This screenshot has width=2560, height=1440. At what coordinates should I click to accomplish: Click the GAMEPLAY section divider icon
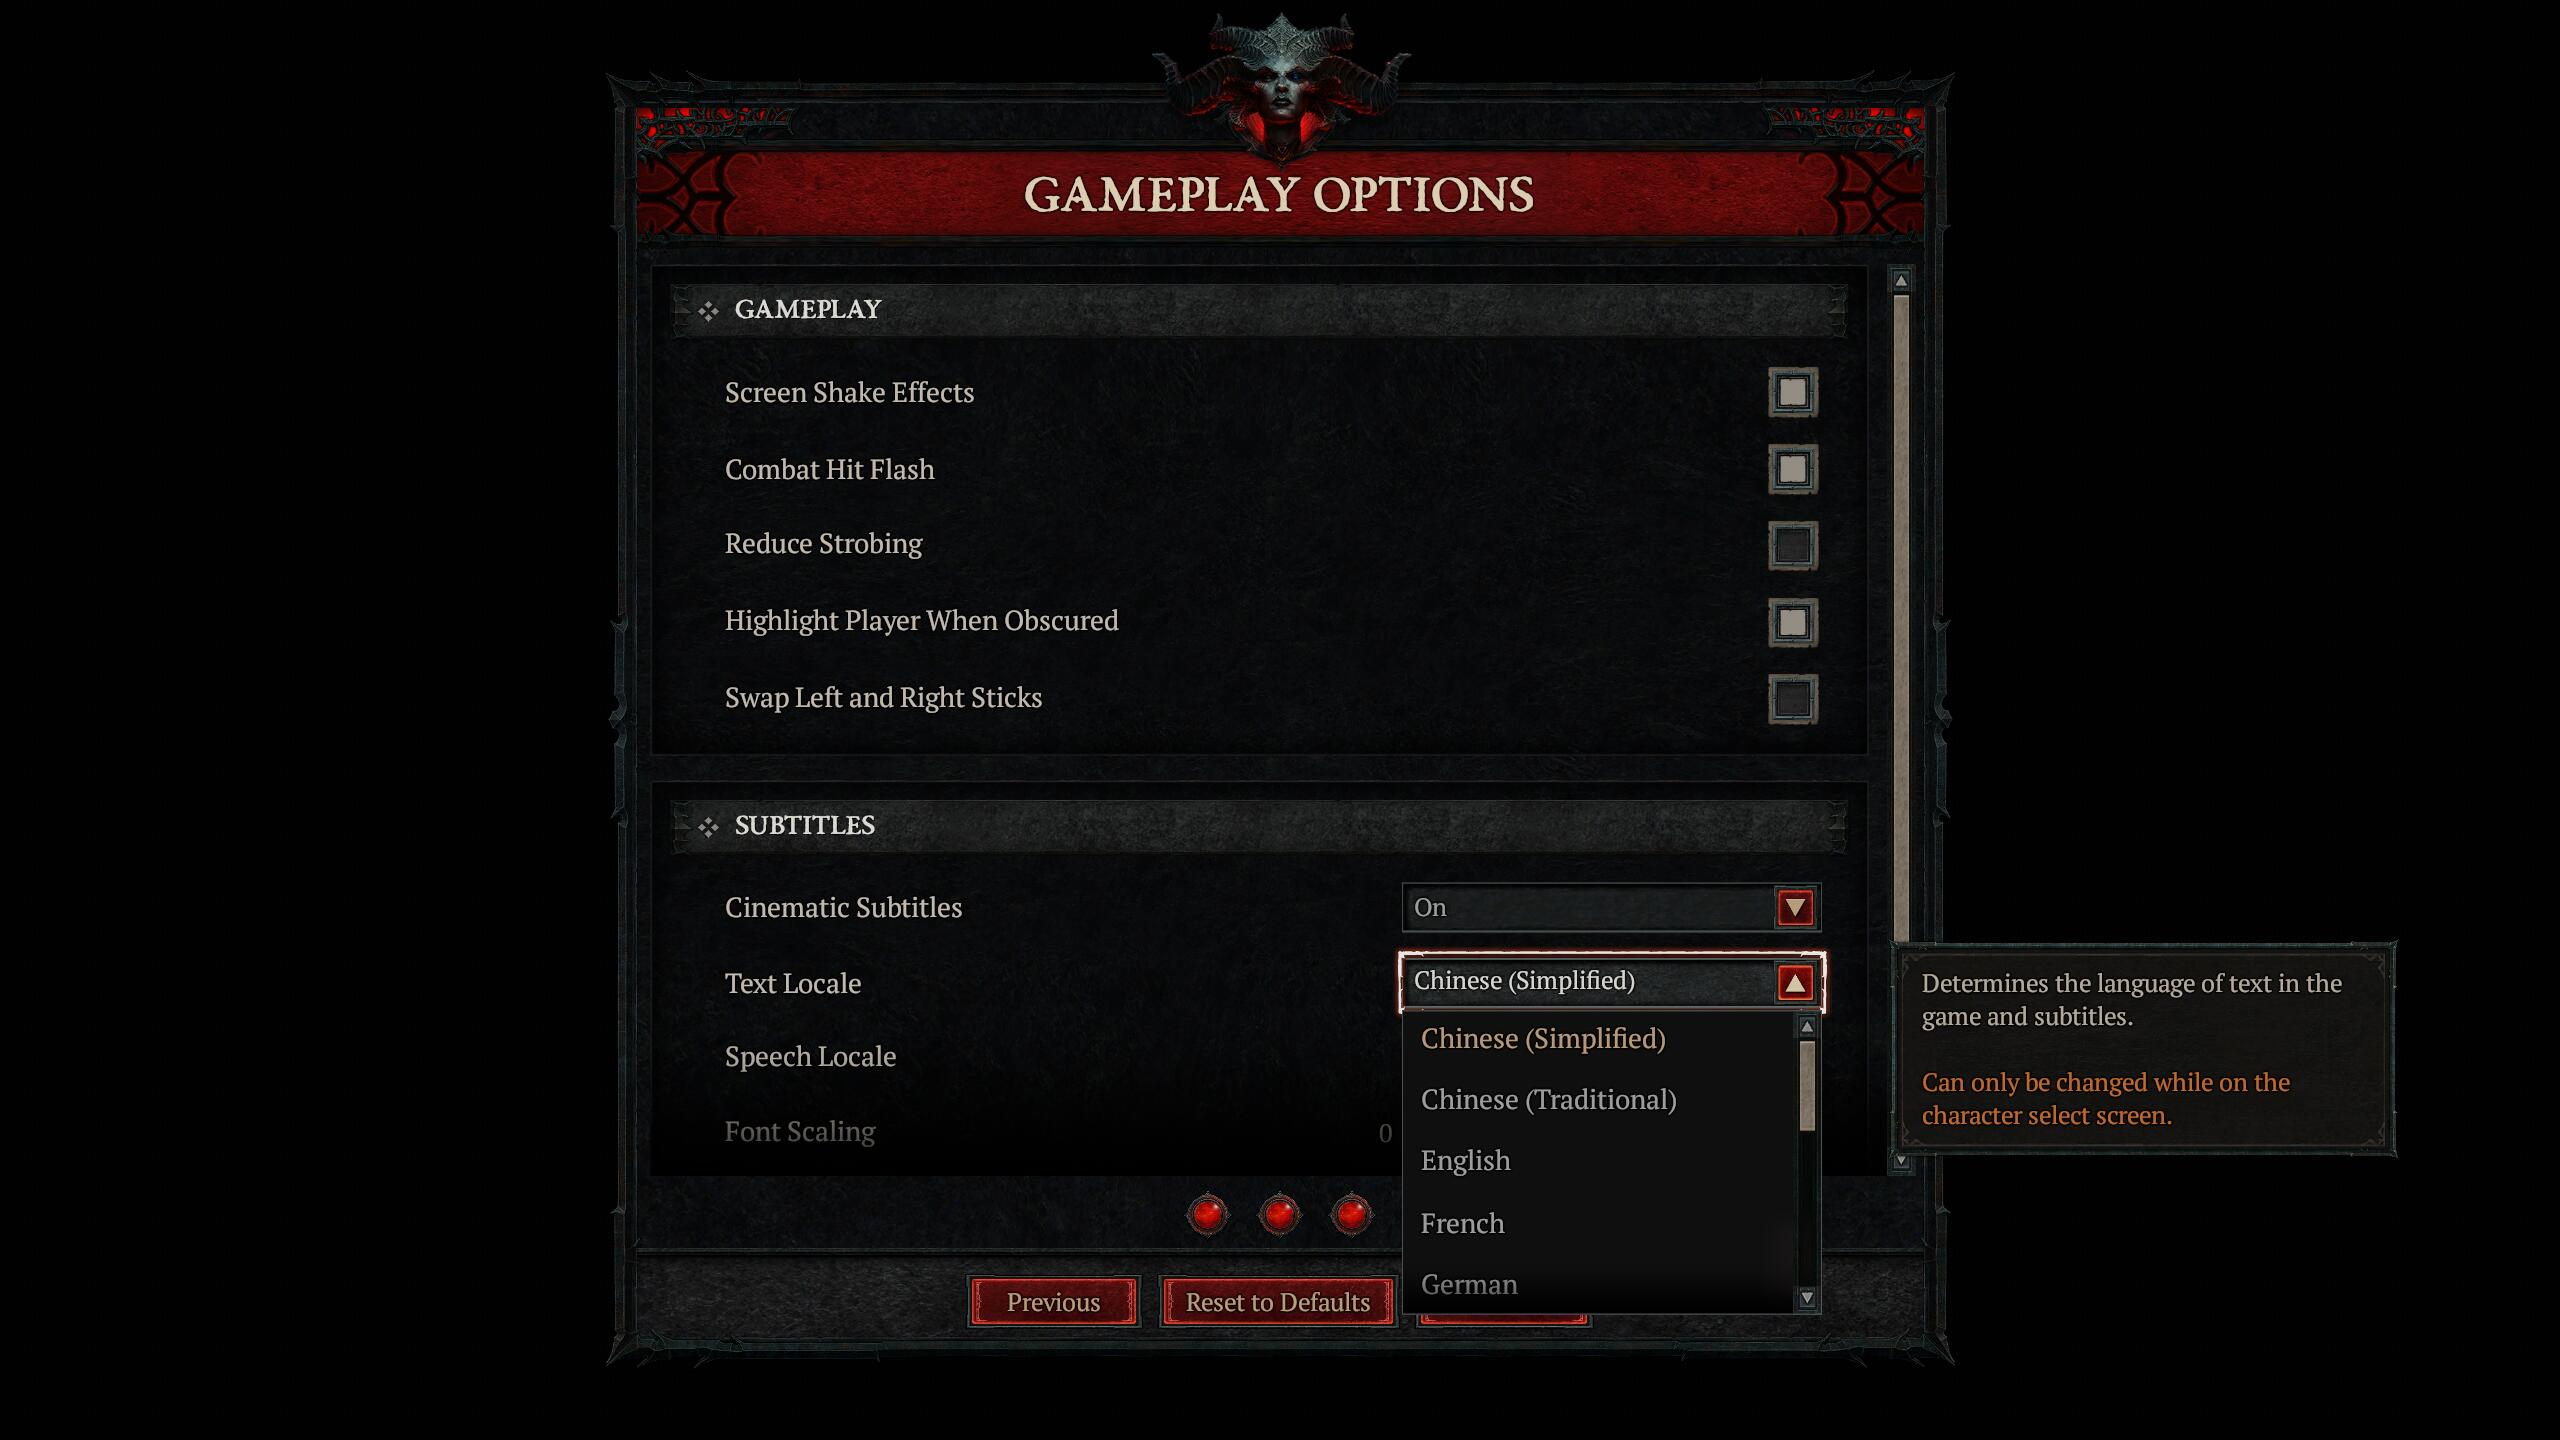click(702, 308)
